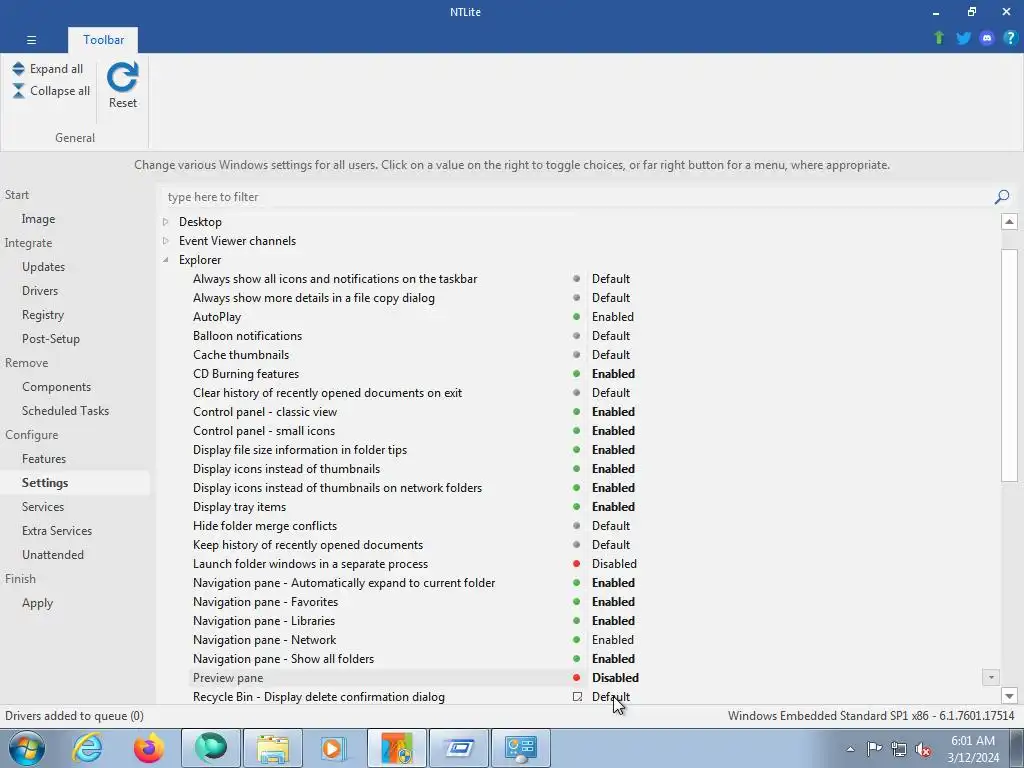The image size is (1024, 768).
Task: Open the Updates page in sidebar
Action: tap(43, 266)
